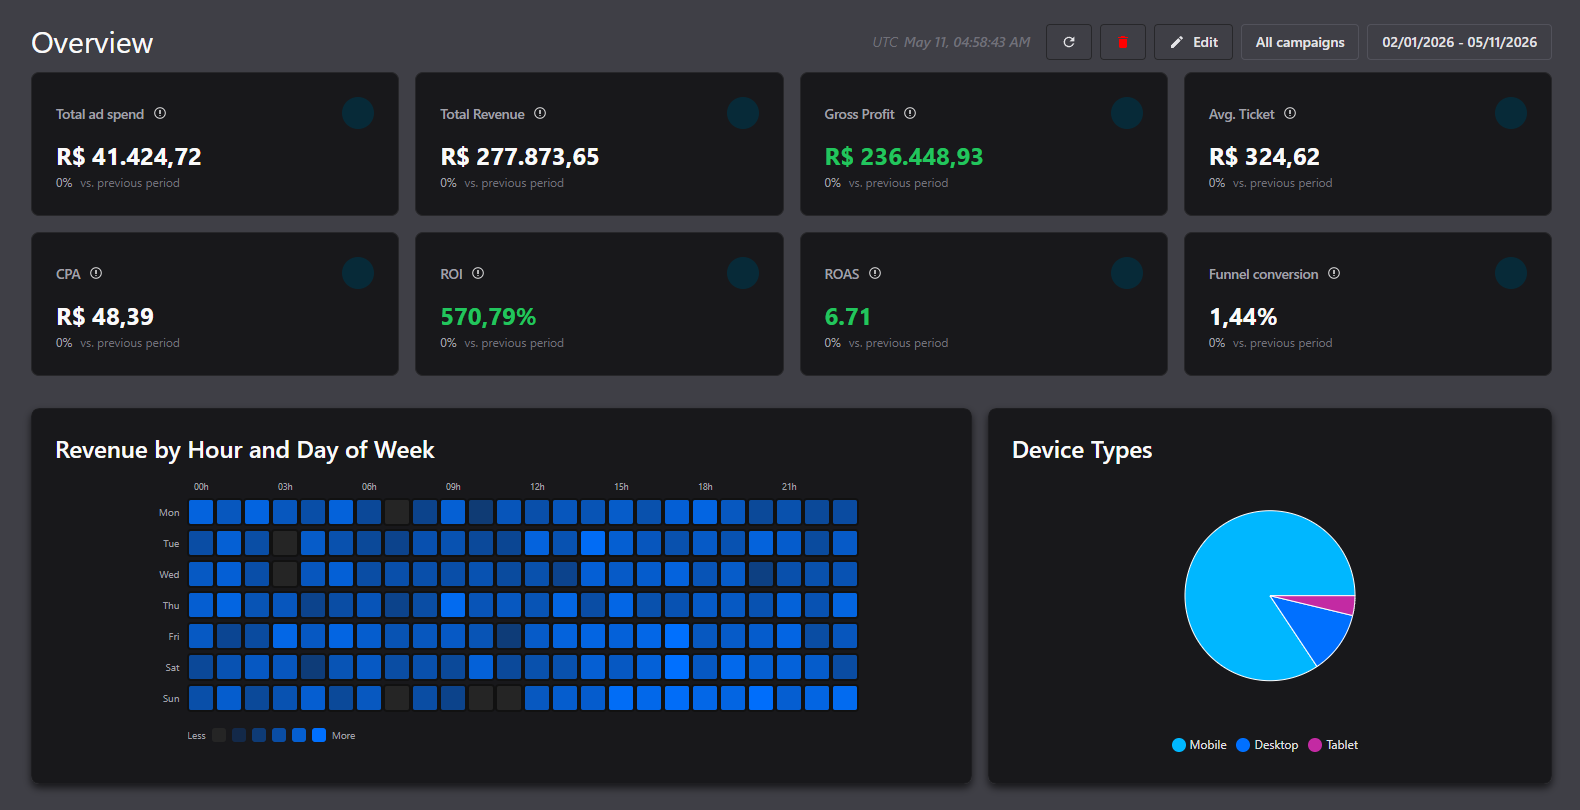Image resolution: width=1580 pixels, height=810 pixels.
Task: Toggle the Tablet legend item
Action: [x=1333, y=745]
